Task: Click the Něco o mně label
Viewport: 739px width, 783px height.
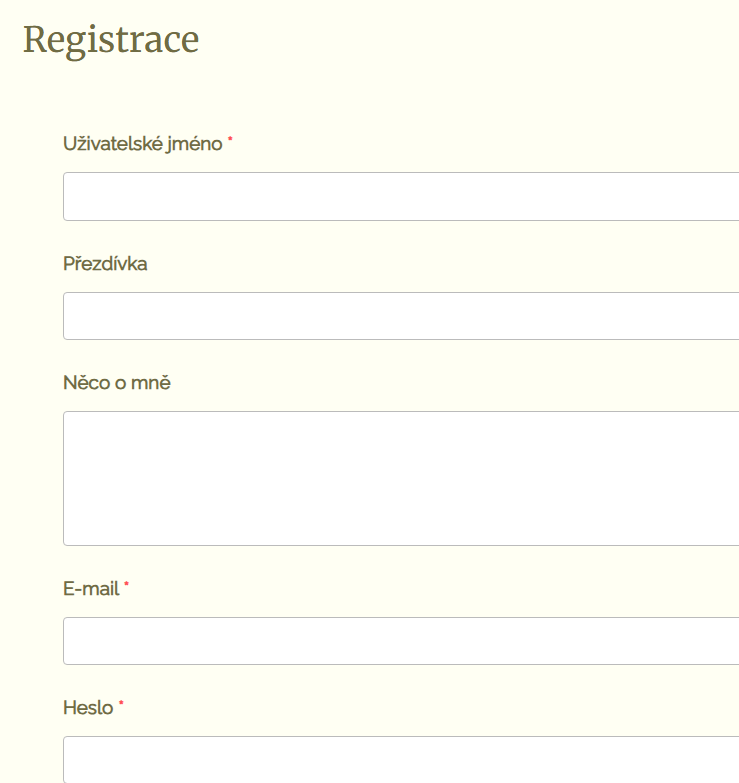Action: [117, 382]
